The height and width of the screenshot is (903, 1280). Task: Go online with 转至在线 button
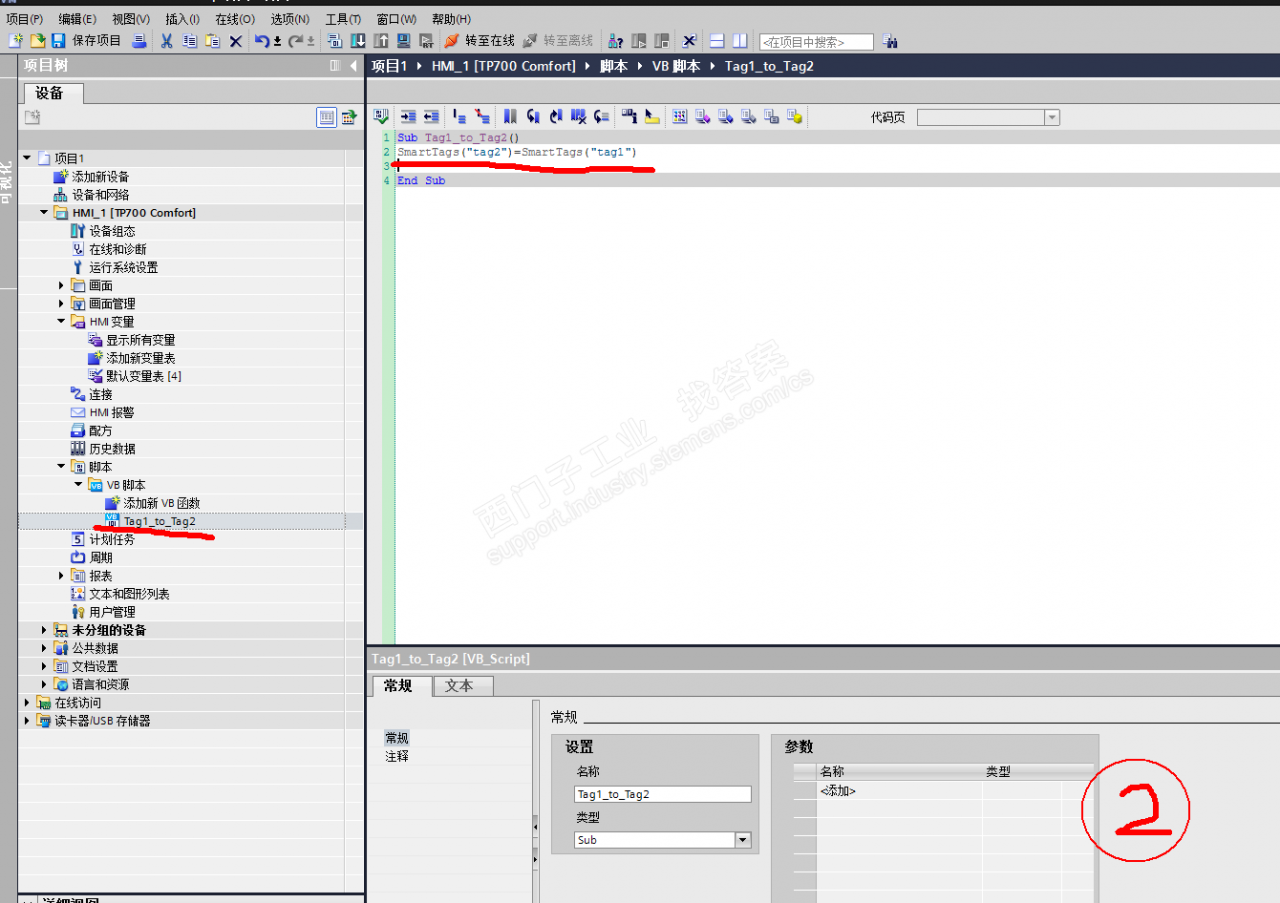pos(479,41)
